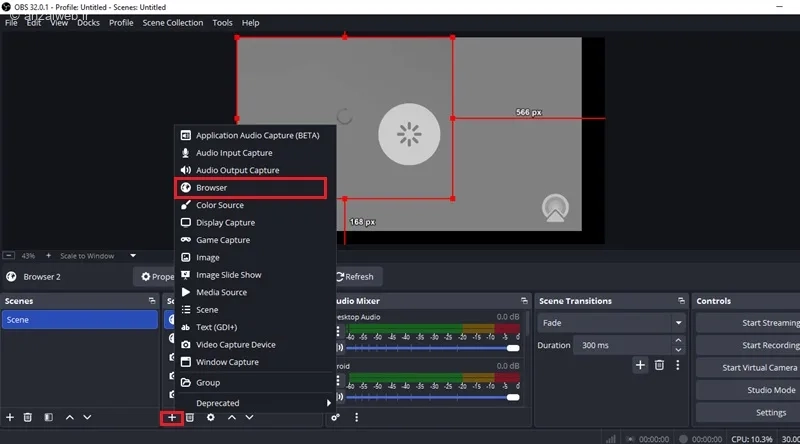Open the Help menu
The image size is (800, 444).
coord(251,22)
